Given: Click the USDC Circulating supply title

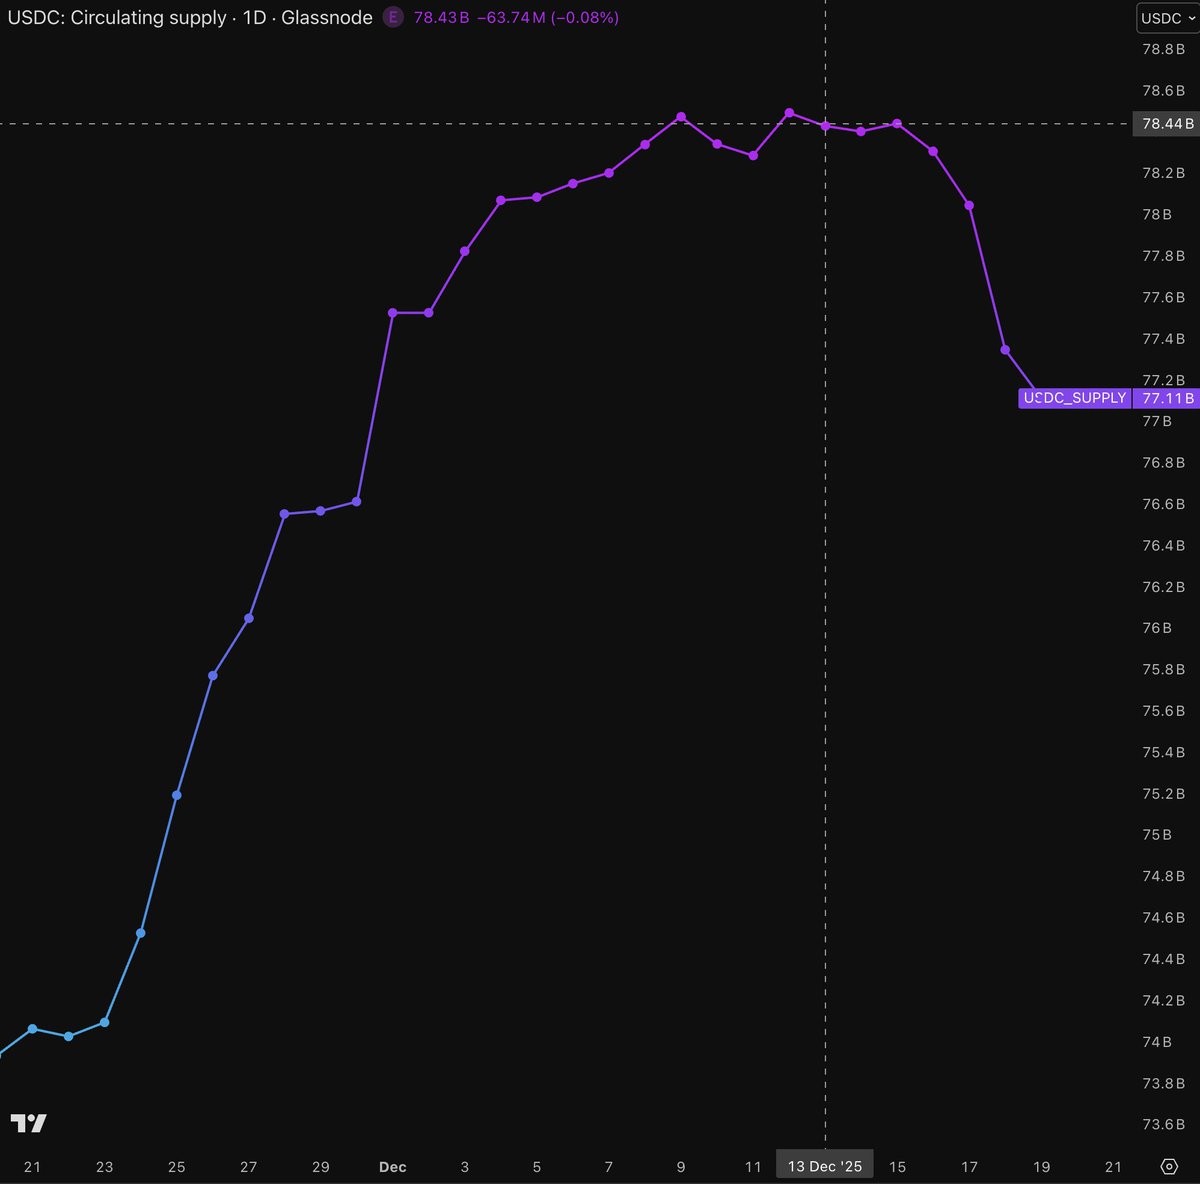Looking at the screenshot, I should [x=190, y=18].
